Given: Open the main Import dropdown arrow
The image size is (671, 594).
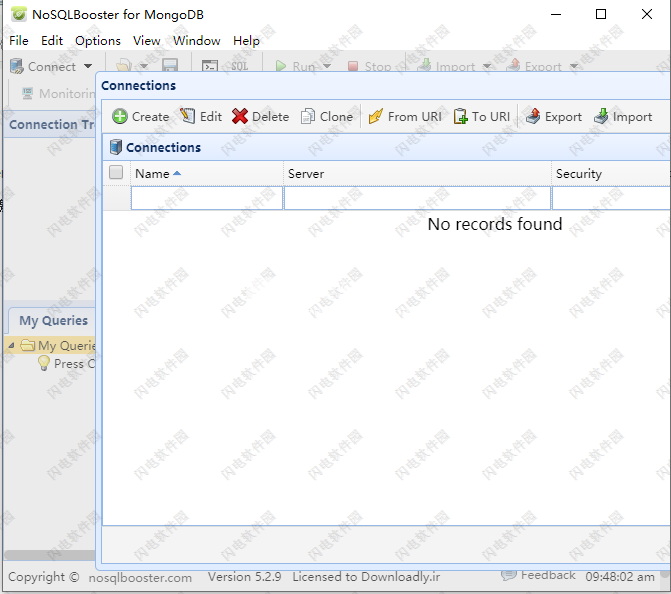Looking at the screenshot, I should (487, 66).
